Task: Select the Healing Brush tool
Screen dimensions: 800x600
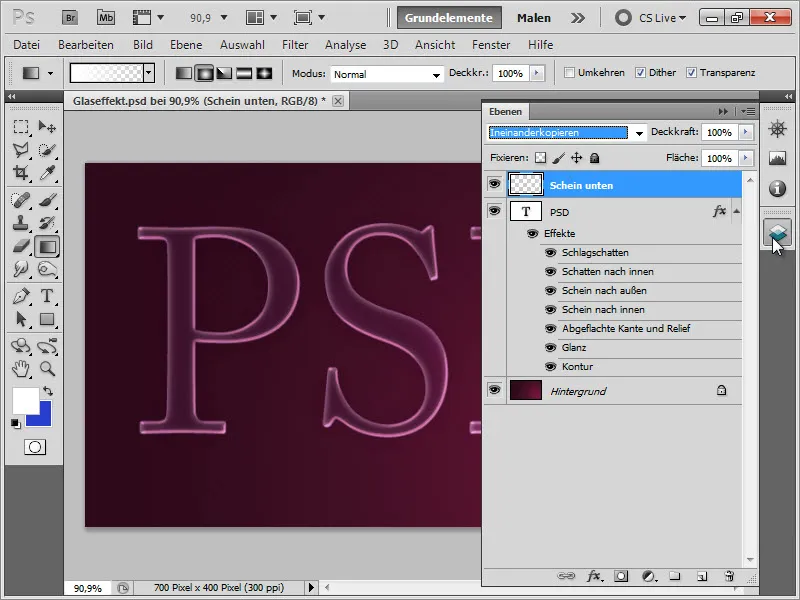Action: pyautogui.click(x=21, y=200)
